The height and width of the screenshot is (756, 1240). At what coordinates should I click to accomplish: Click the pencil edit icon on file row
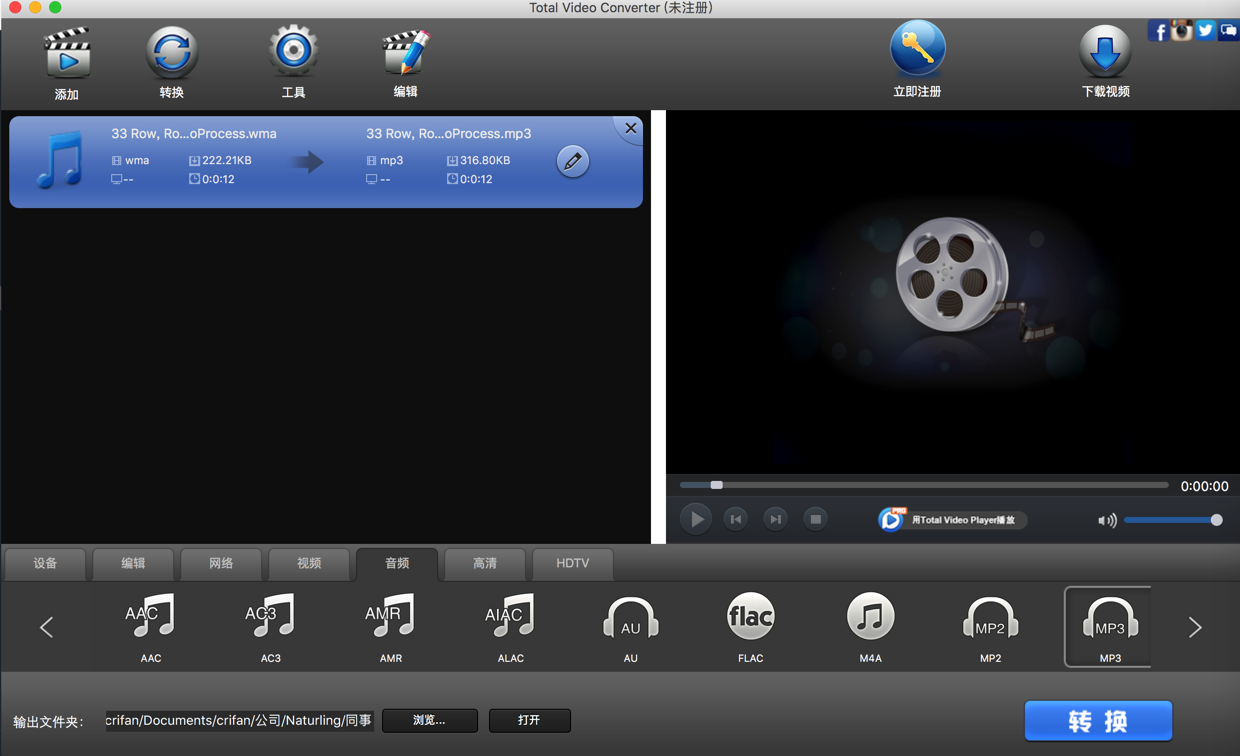coord(572,161)
